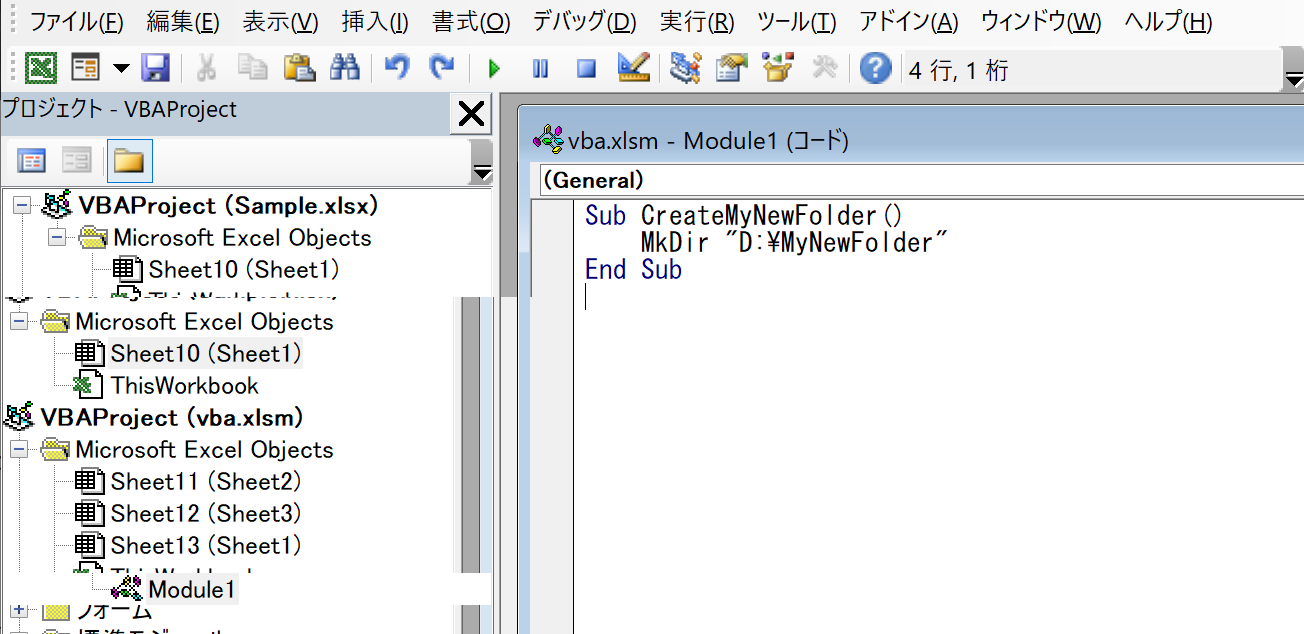Click the Insert UserForm toolbar icon

[87, 68]
